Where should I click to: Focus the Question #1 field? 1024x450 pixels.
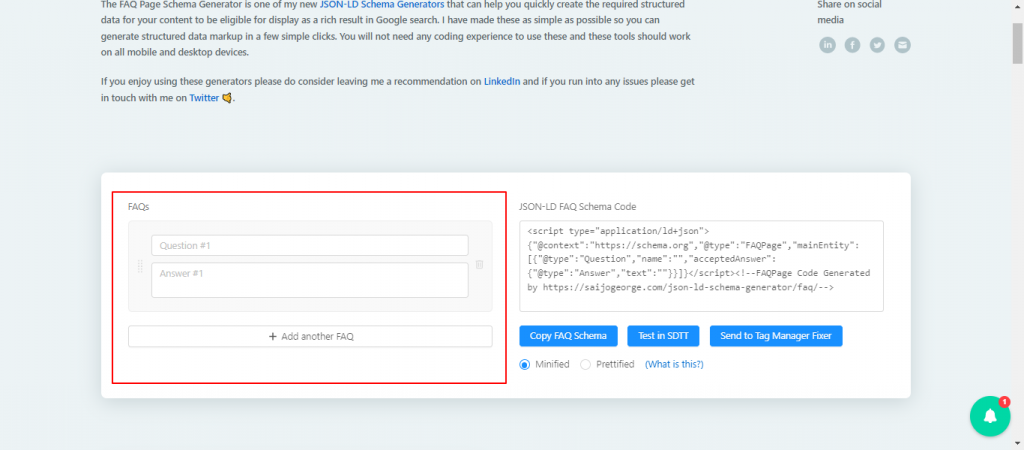point(310,246)
